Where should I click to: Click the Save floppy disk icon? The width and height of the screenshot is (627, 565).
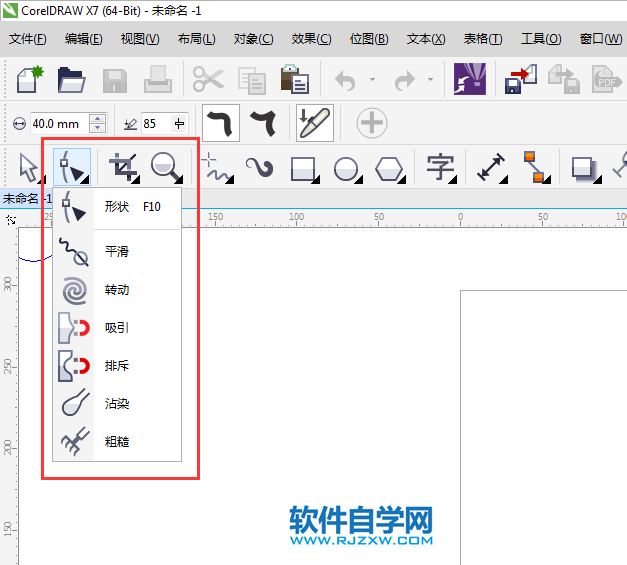[x=115, y=81]
